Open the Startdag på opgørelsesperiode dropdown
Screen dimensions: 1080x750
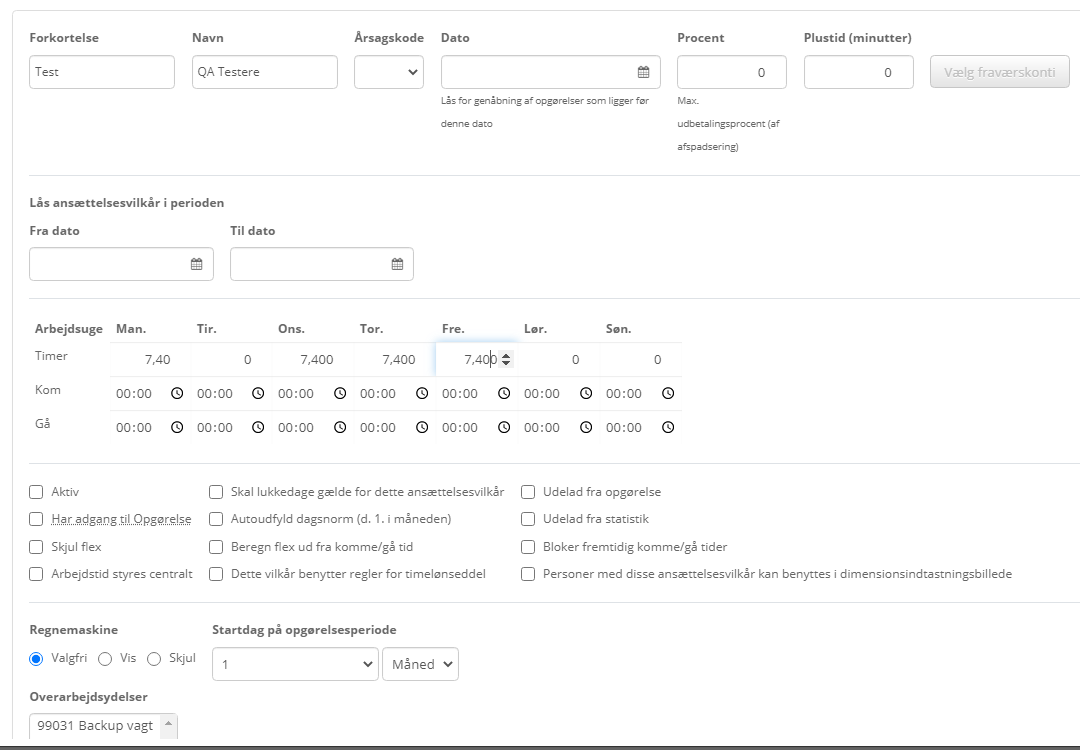coord(294,664)
